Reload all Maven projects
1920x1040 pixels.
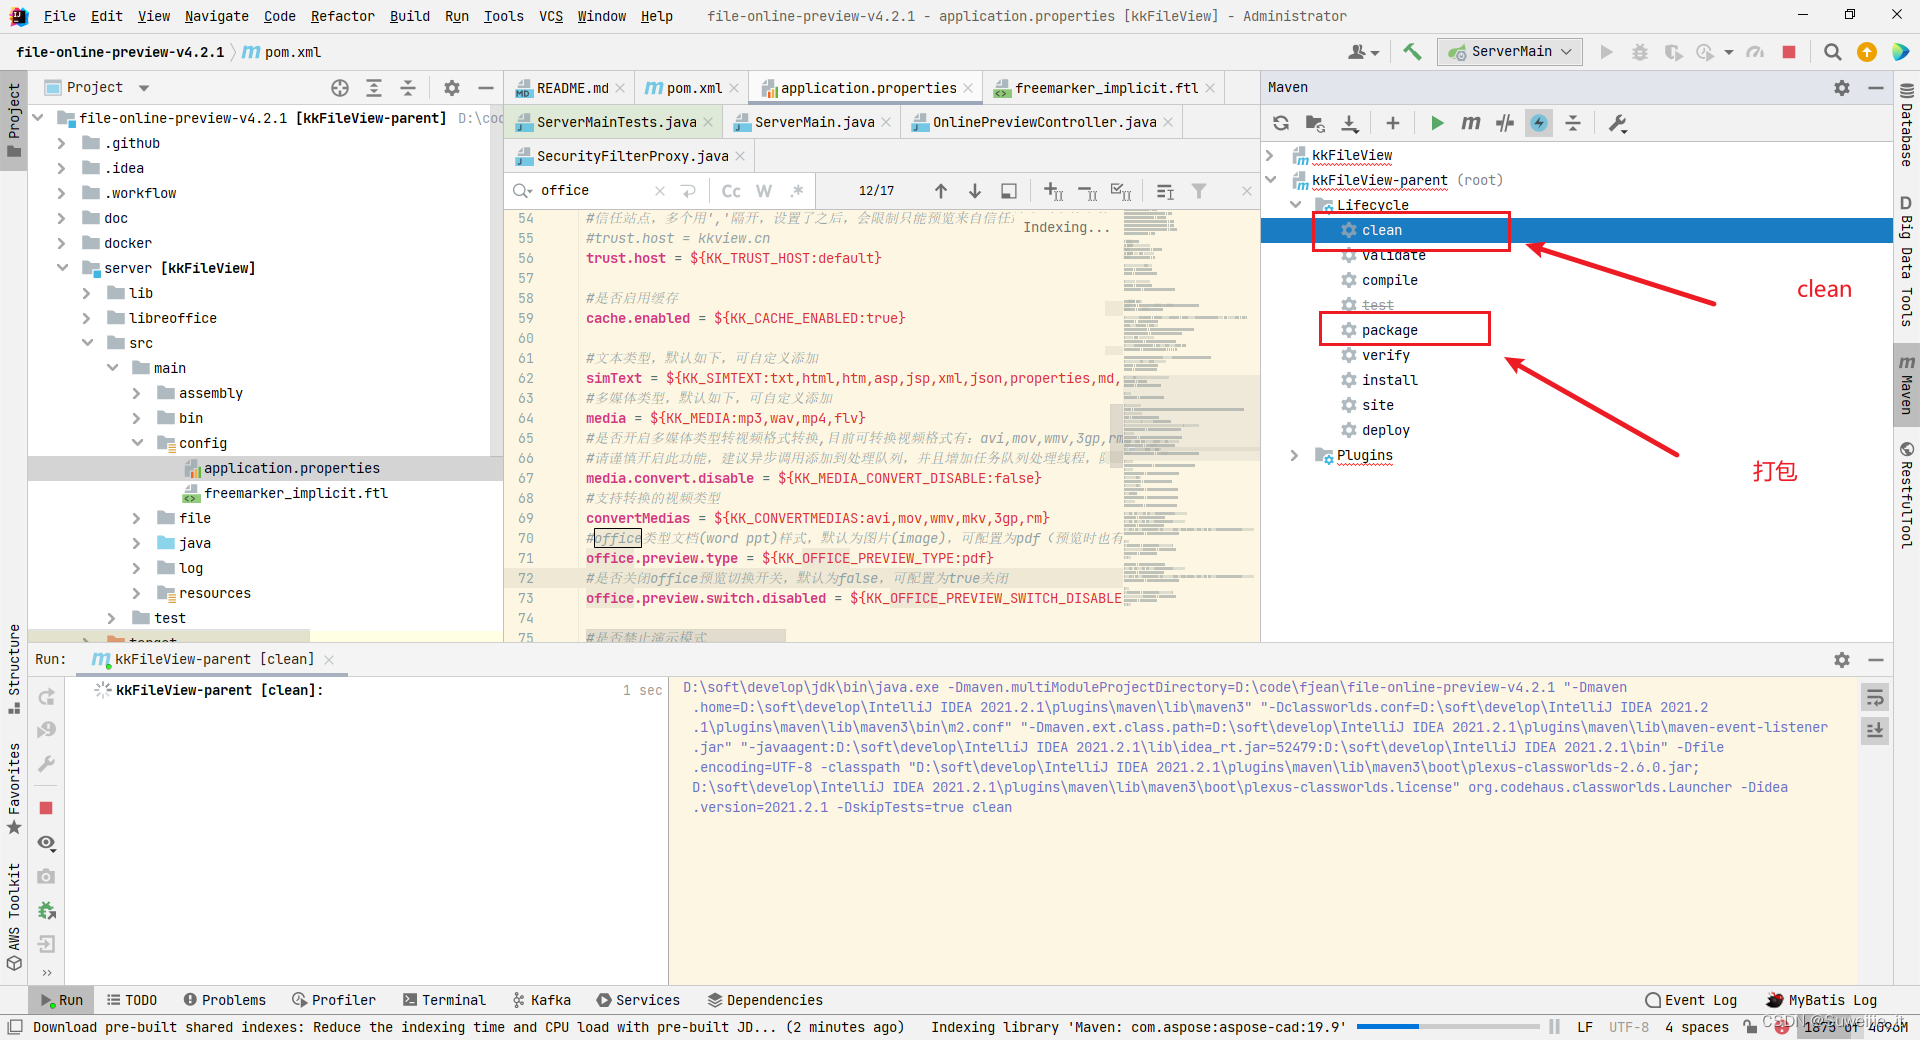[1281, 123]
